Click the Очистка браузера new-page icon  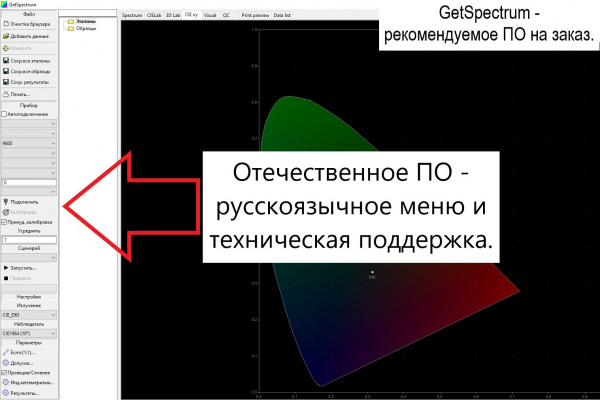[6, 24]
